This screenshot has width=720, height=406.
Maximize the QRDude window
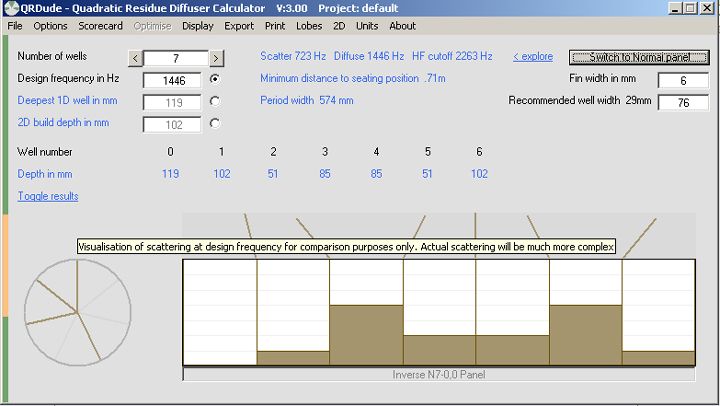point(691,8)
